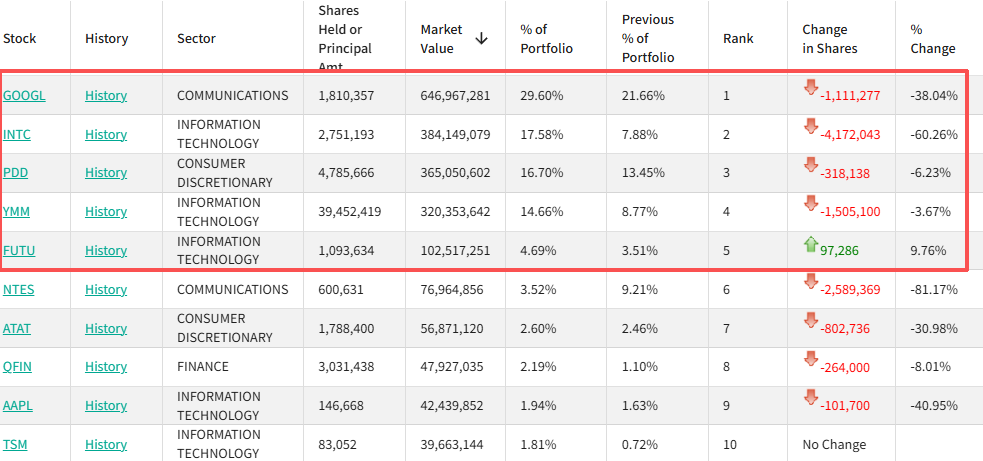Sort by the % of Portfolio header
Screen dimensions: 983x461
547,39
